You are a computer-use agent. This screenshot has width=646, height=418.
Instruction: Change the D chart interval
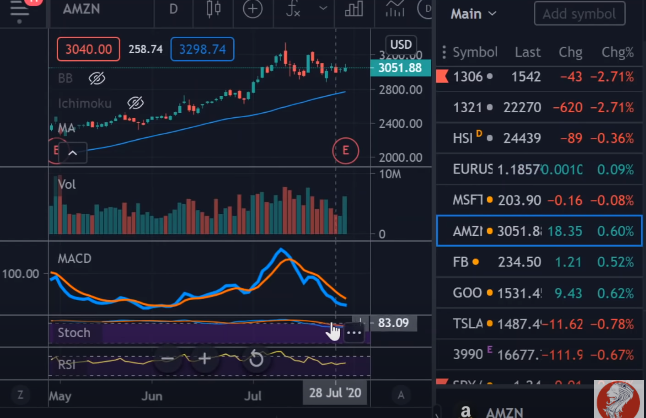173,9
